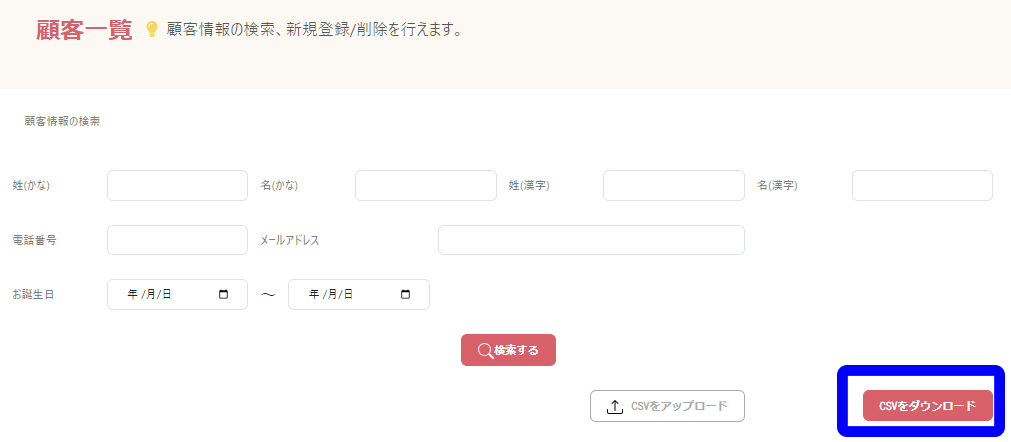
Task: Click the 顧客情報の検索 section label
Action: point(62,121)
